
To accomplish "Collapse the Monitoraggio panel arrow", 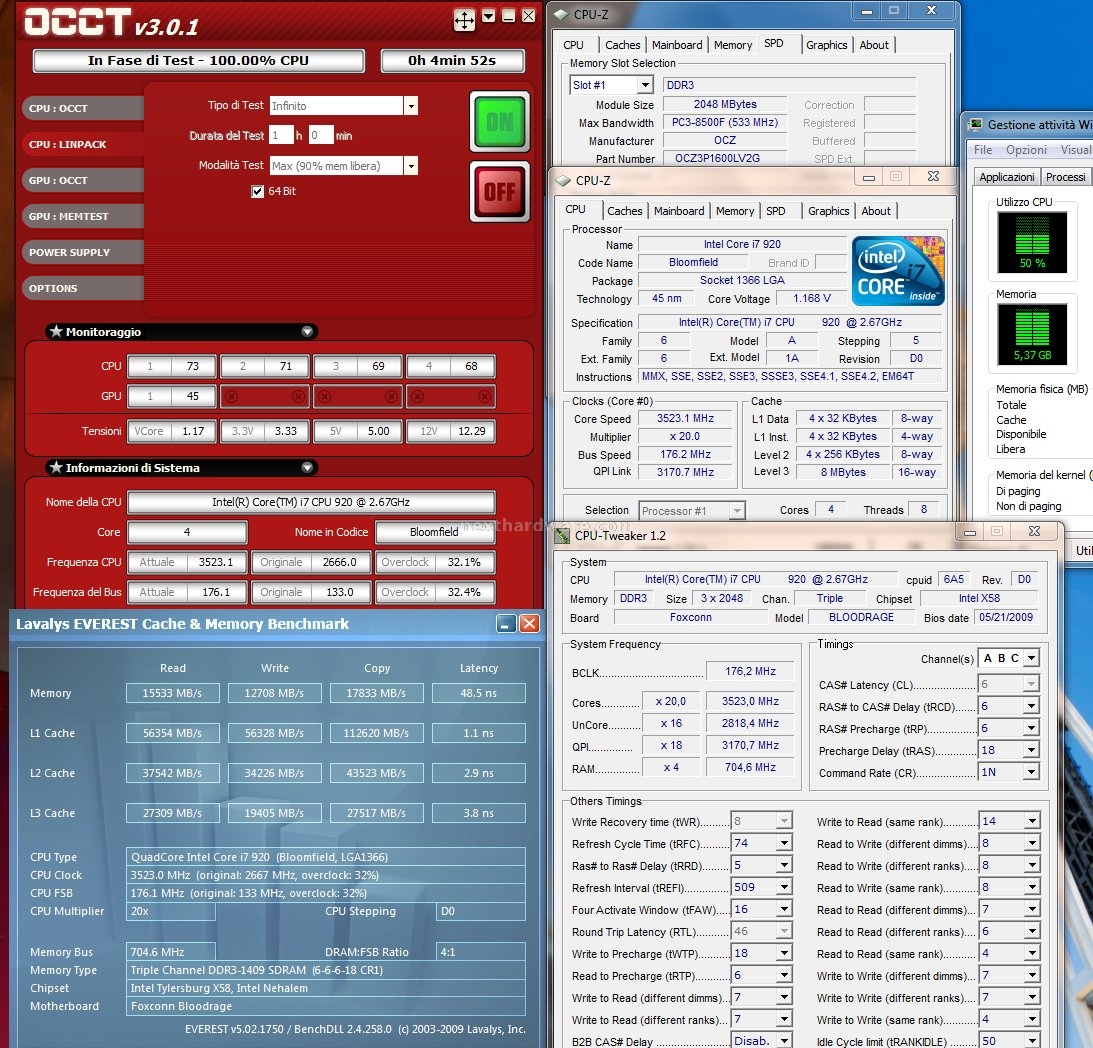I will tap(307, 332).
